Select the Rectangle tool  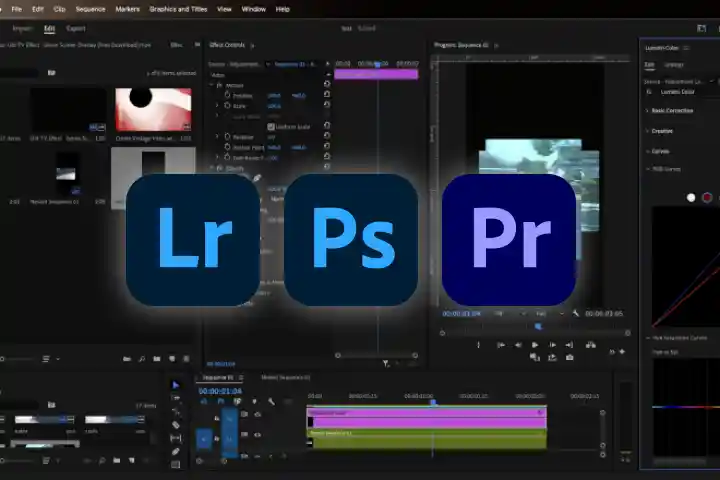coord(175,464)
